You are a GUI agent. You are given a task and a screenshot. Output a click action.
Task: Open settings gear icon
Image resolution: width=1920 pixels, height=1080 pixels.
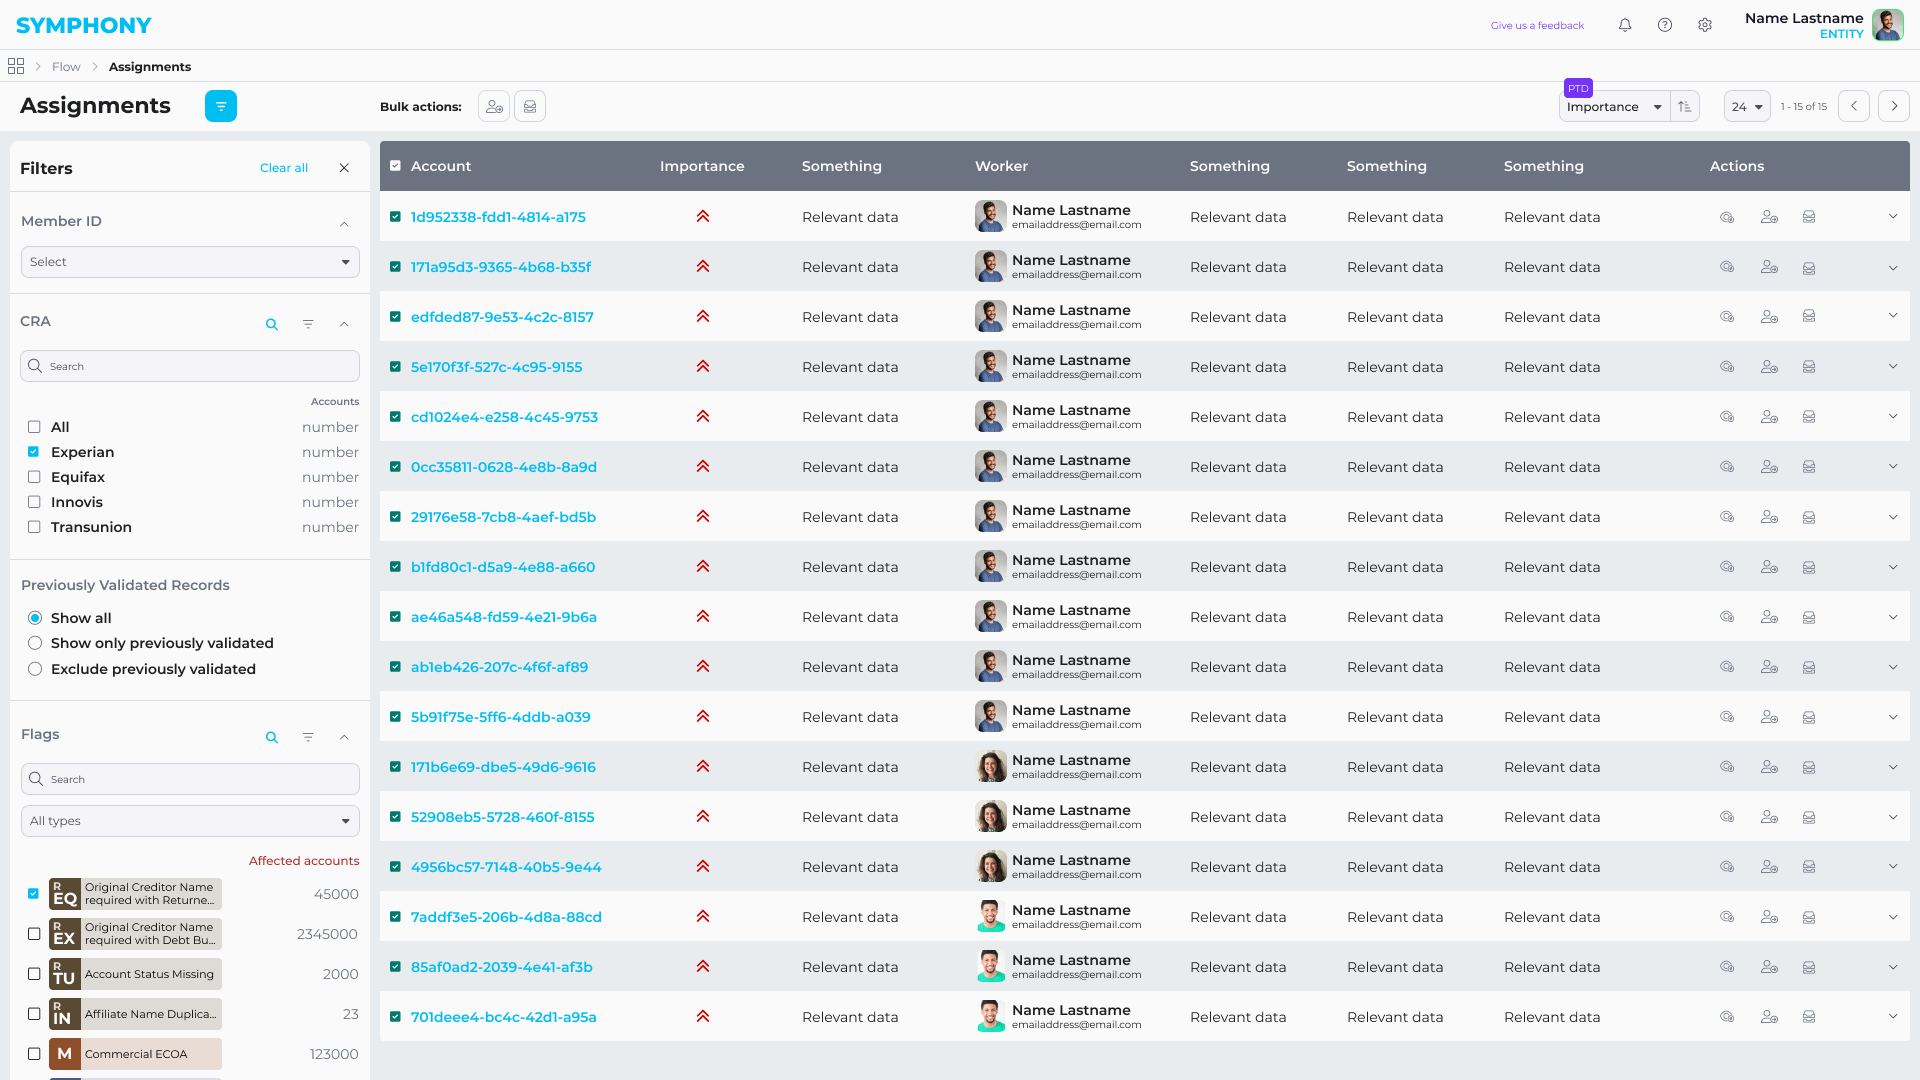pos(1705,25)
